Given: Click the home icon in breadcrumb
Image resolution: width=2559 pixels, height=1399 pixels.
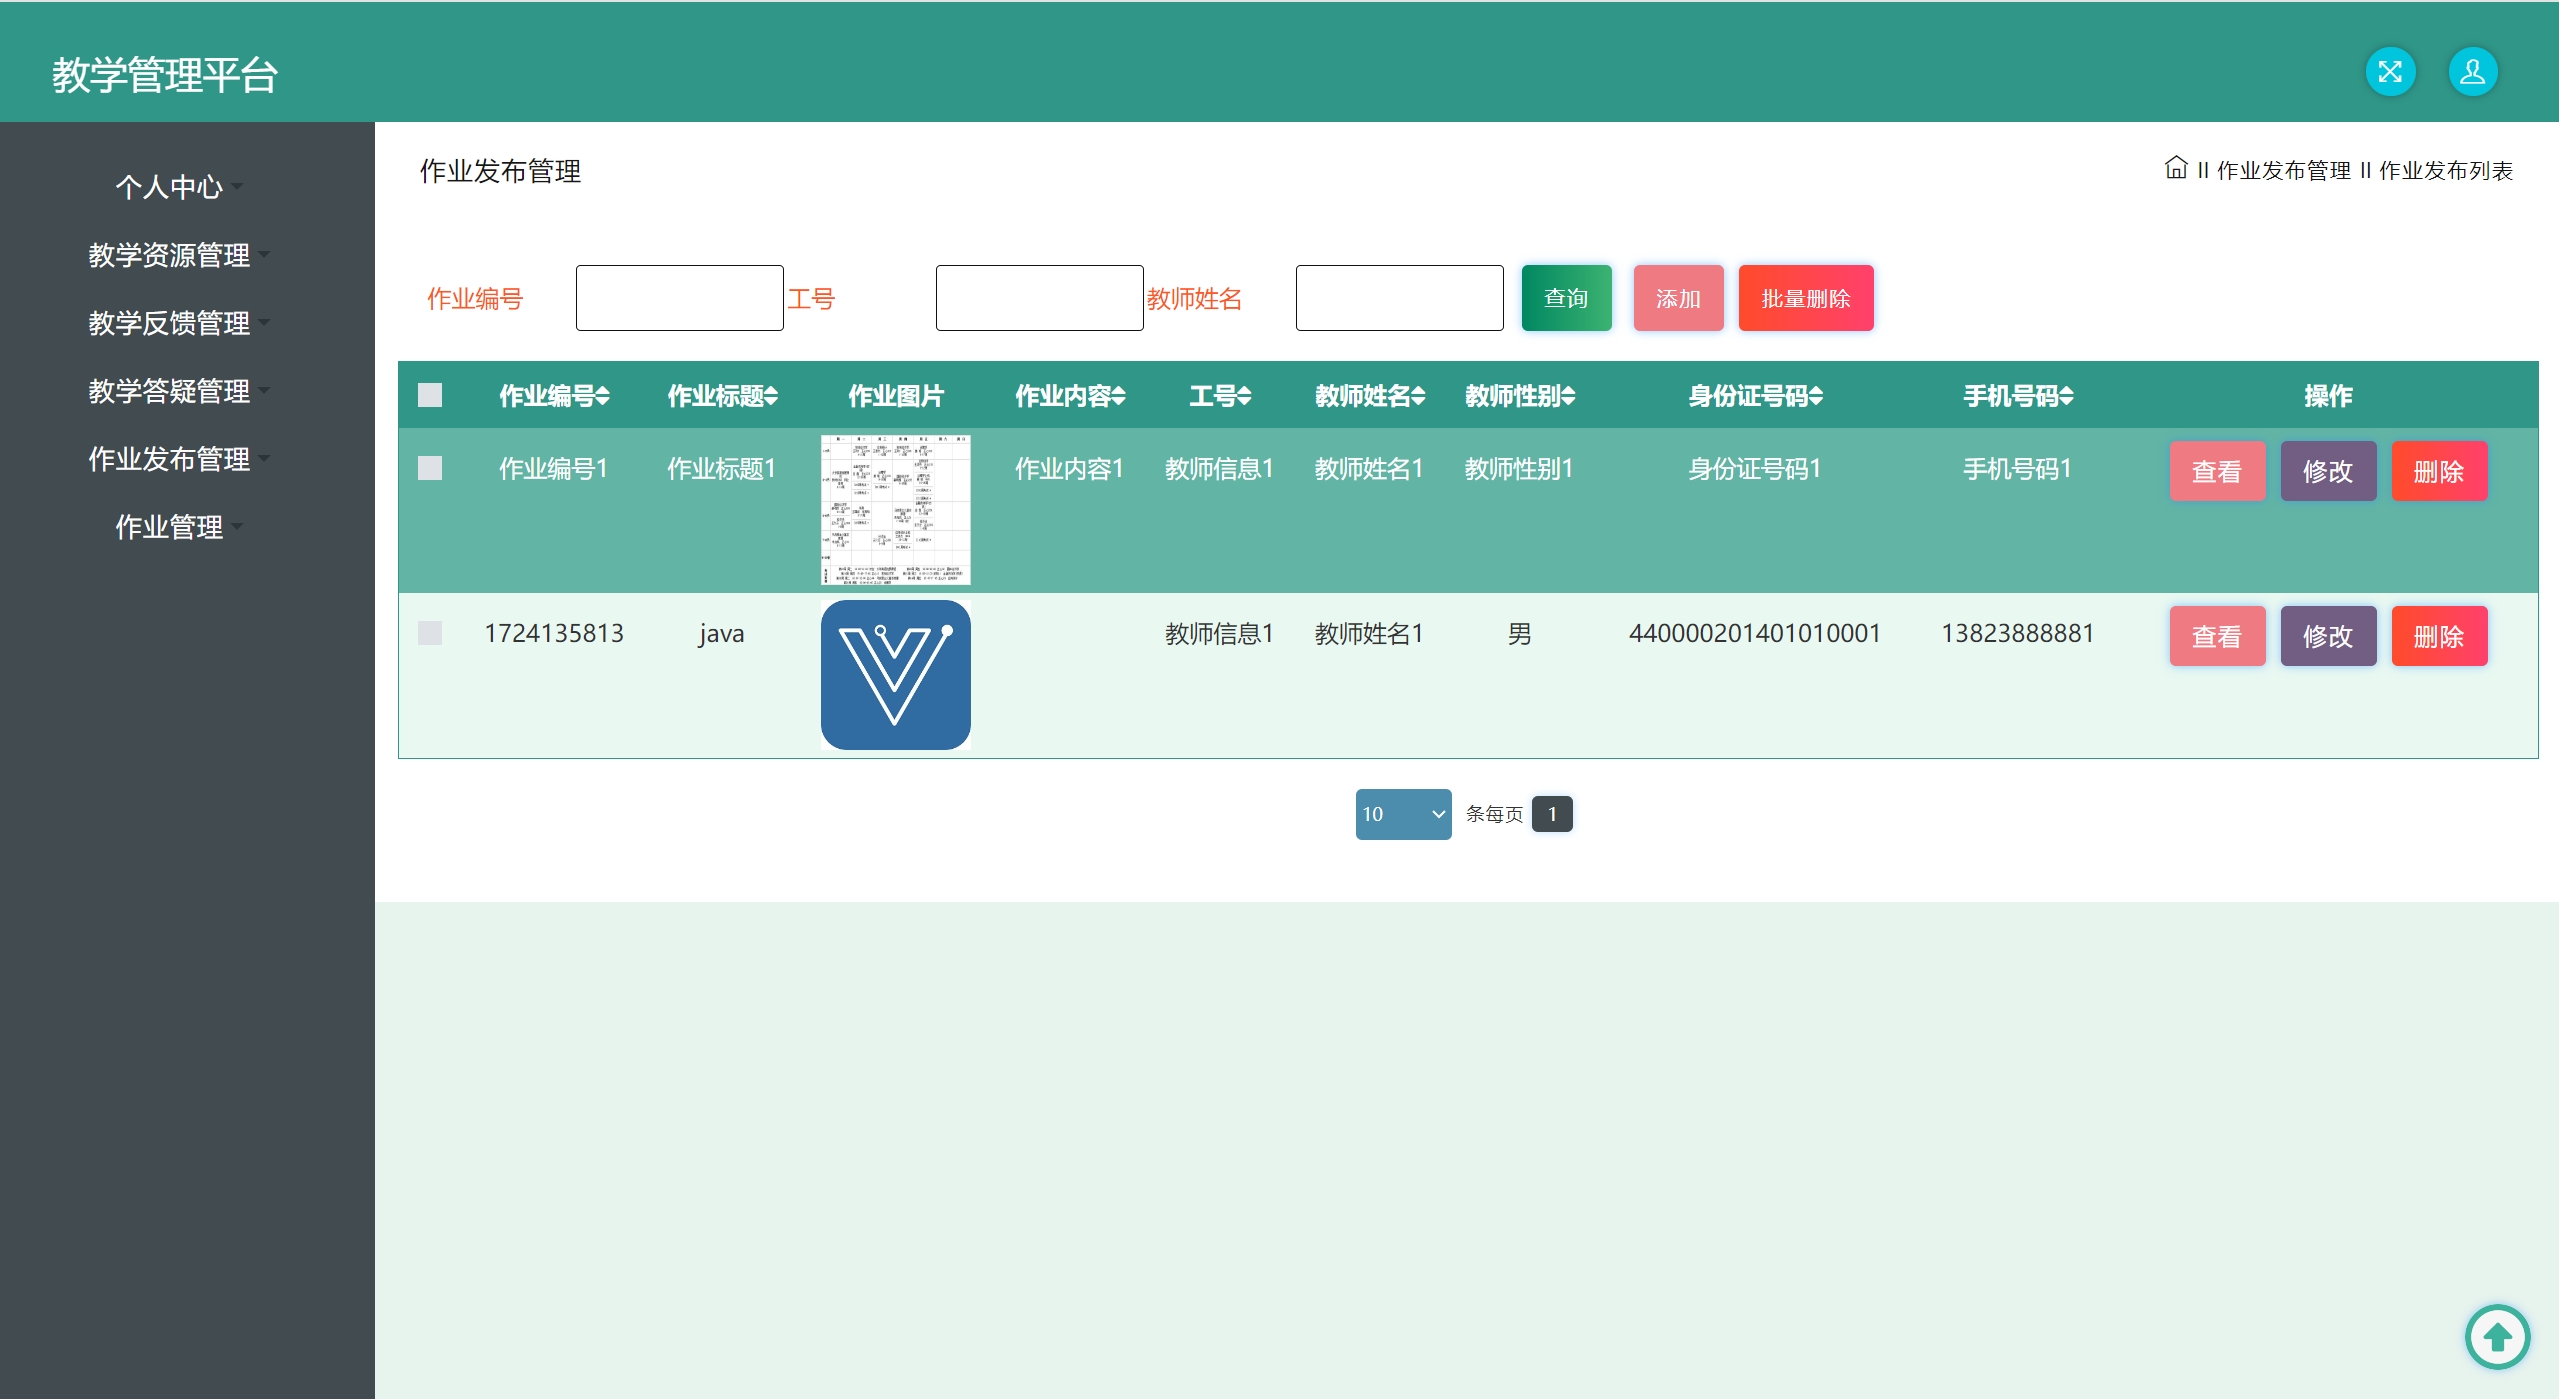Looking at the screenshot, I should pyautogui.click(x=2175, y=168).
